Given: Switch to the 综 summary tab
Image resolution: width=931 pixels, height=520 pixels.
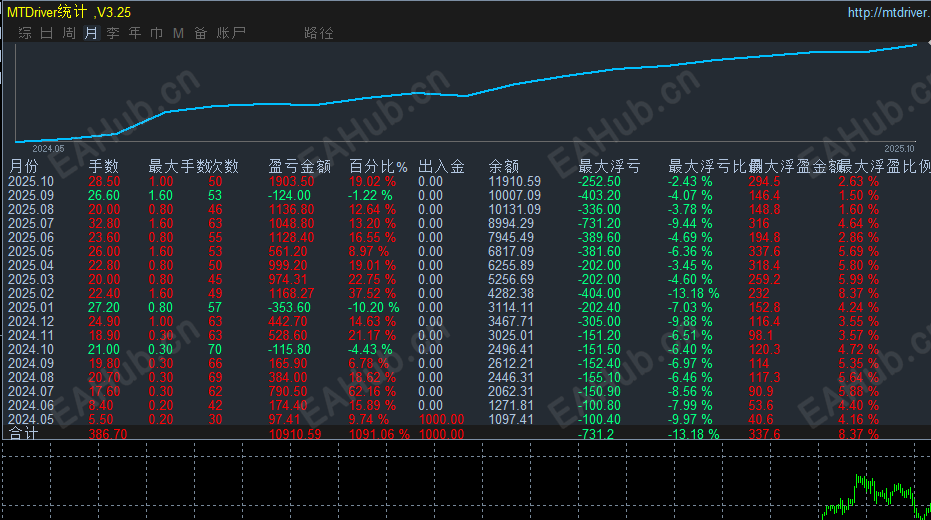Looking at the screenshot, I should click(x=25, y=33).
